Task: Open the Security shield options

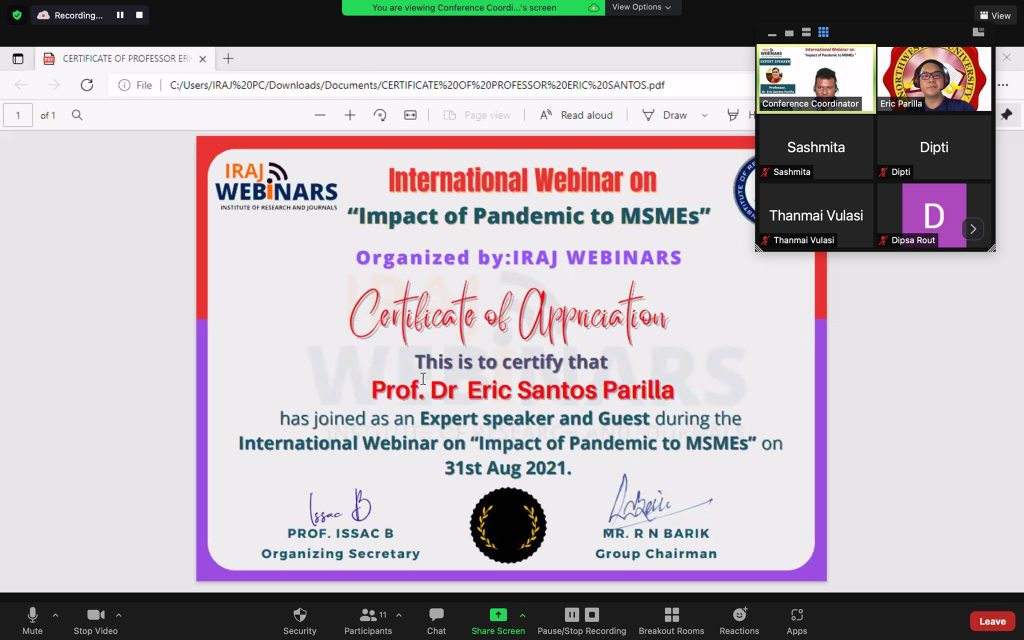Action: coord(299,620)
